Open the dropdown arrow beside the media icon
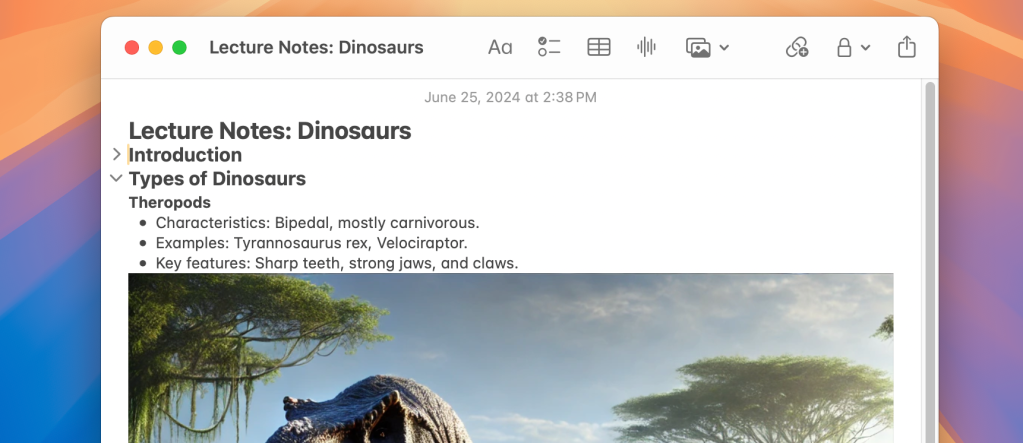 click(x=724, y=47)
